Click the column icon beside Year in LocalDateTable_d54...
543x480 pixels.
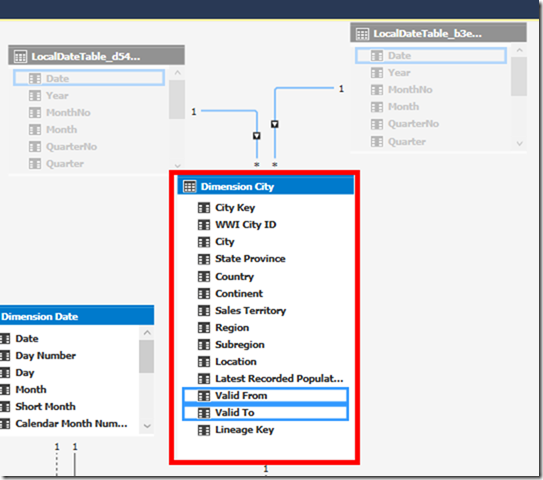click(35, 96)
